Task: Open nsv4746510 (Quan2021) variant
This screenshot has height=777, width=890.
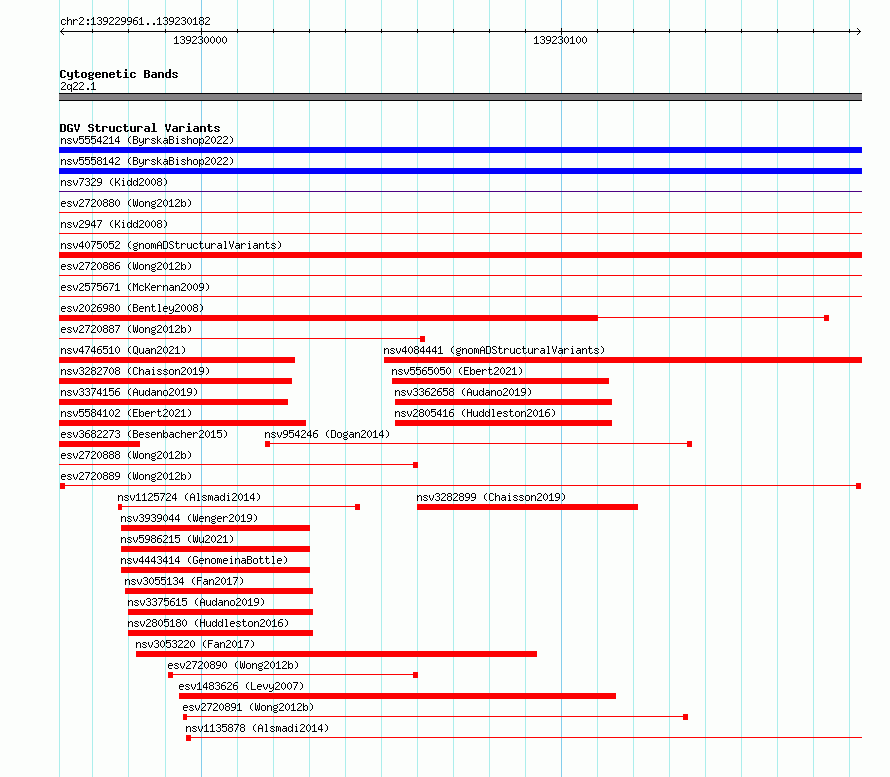Action: pyautogui.click(x=123, y=350)
